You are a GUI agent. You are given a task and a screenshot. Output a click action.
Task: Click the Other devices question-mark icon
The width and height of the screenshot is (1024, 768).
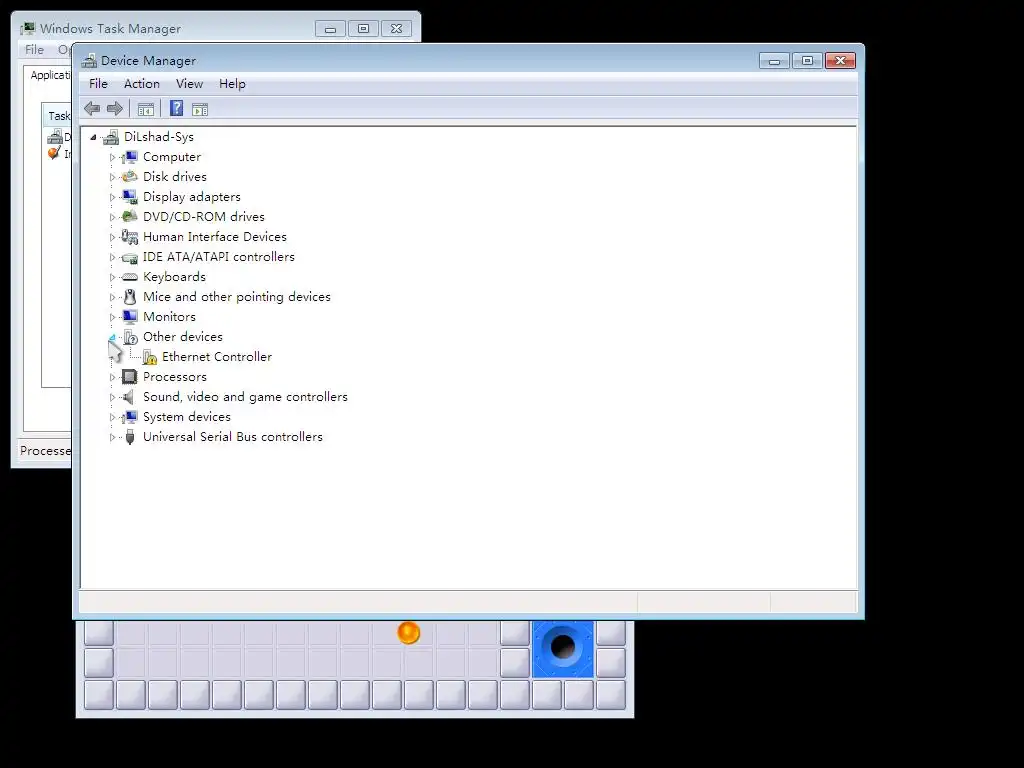pos(131,337)
